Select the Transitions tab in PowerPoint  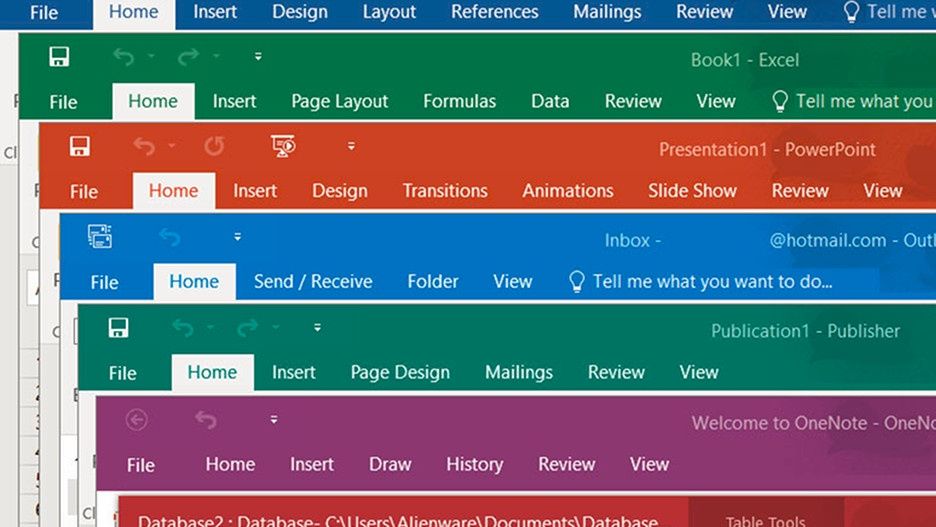coord(445,191)
